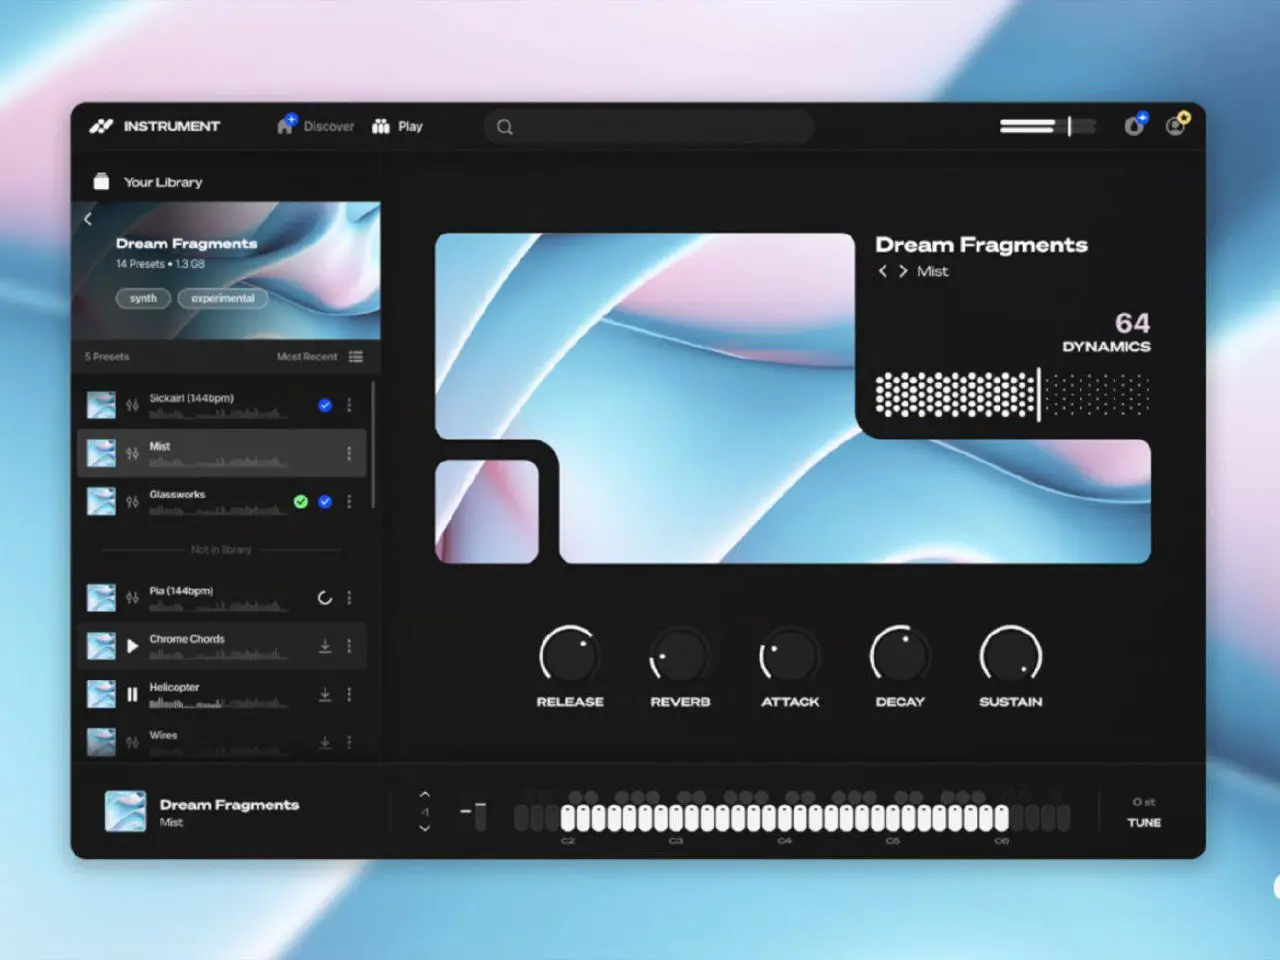Click TUNE in the bottom right corner
Image resolution: width=1280 pixels, height=960 pixels.
click(1144, 822)
